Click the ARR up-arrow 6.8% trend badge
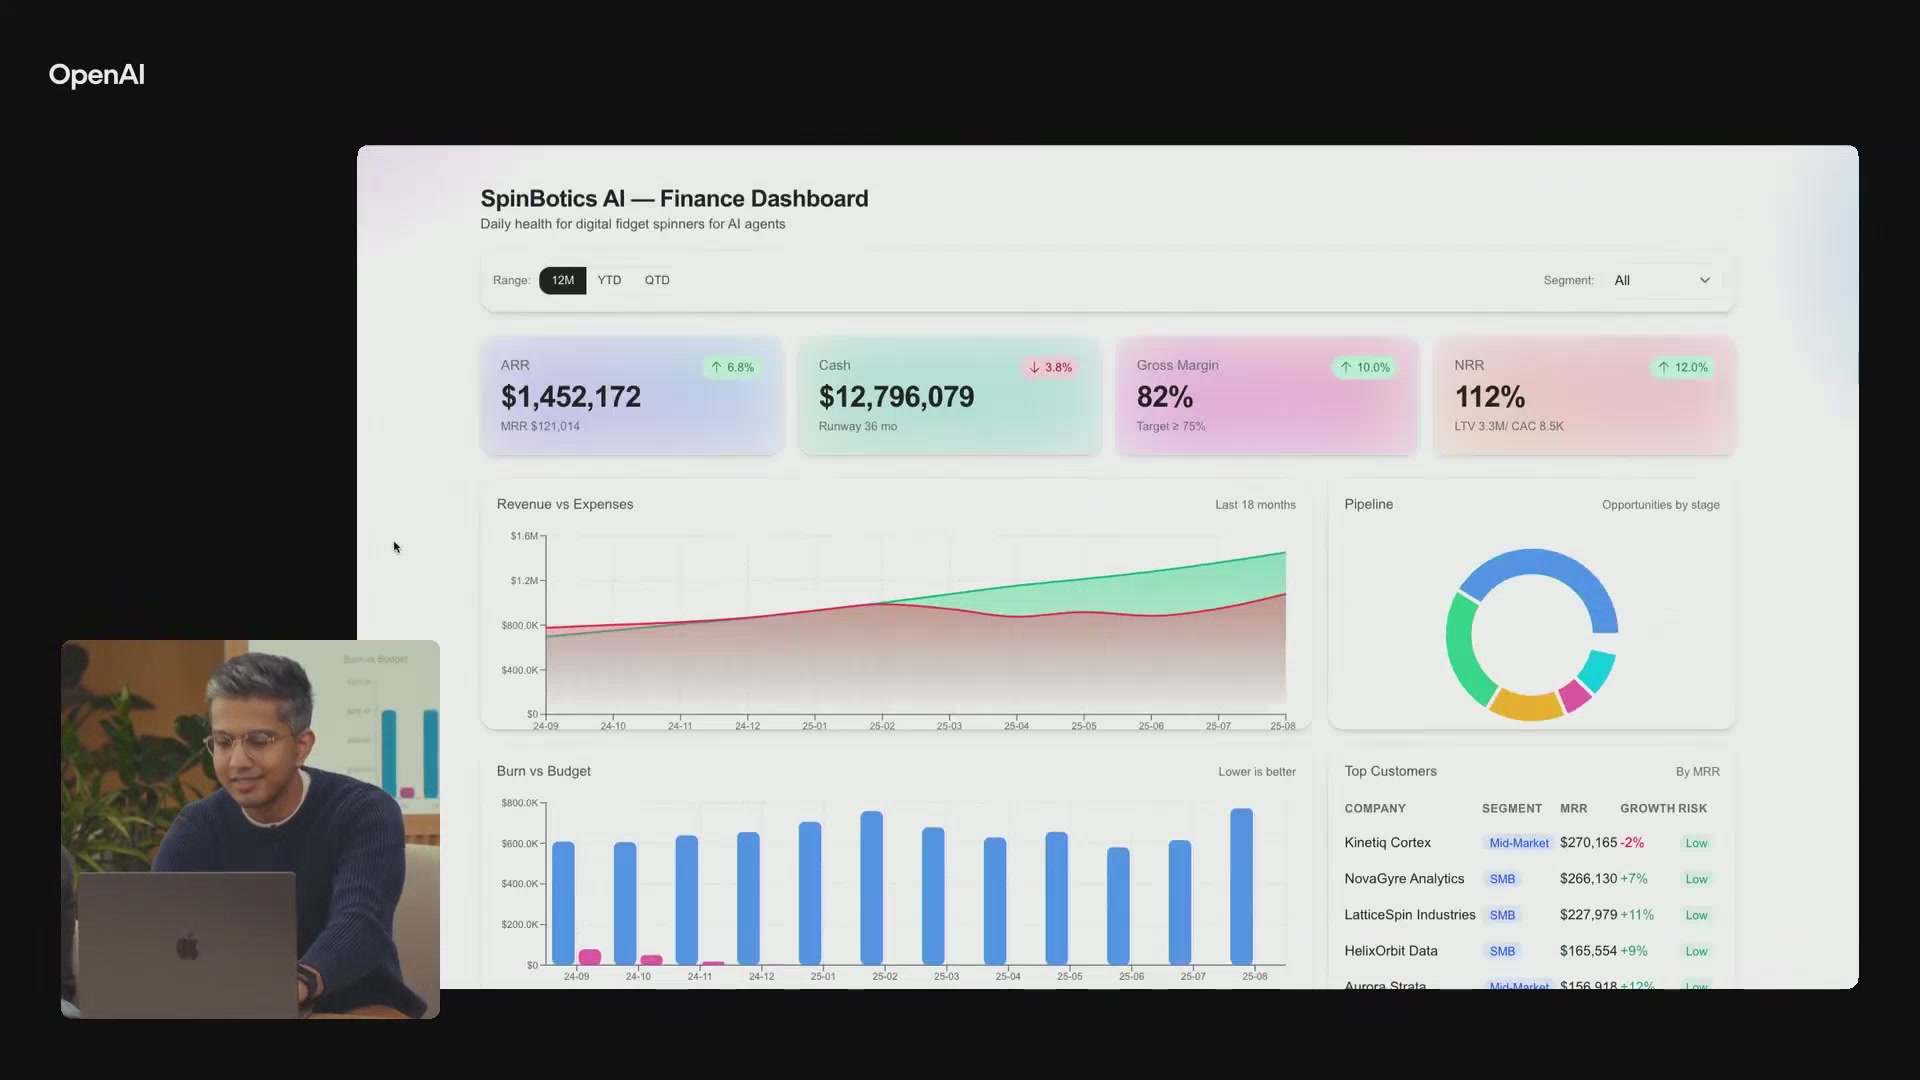1920x1080 pixels. 732,367
